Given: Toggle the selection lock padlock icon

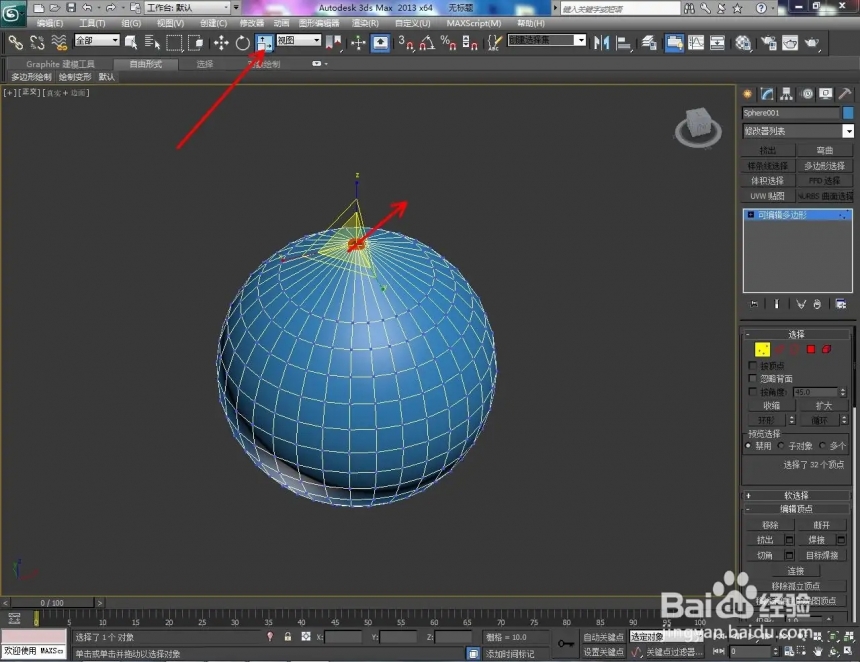Looking at the screenshot, I should [x=287, y=637].
